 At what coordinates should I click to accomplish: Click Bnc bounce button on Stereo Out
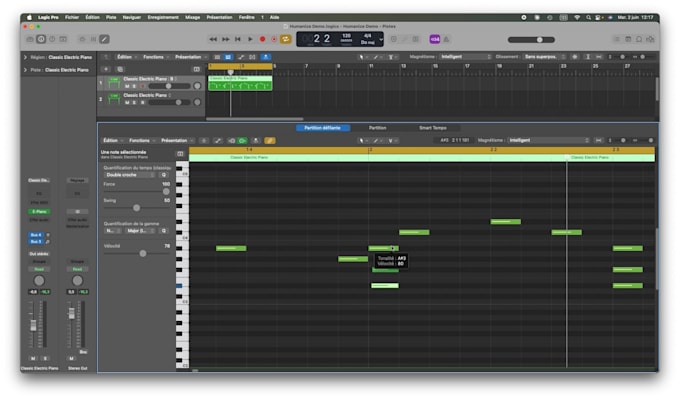(x=83, y=352)
